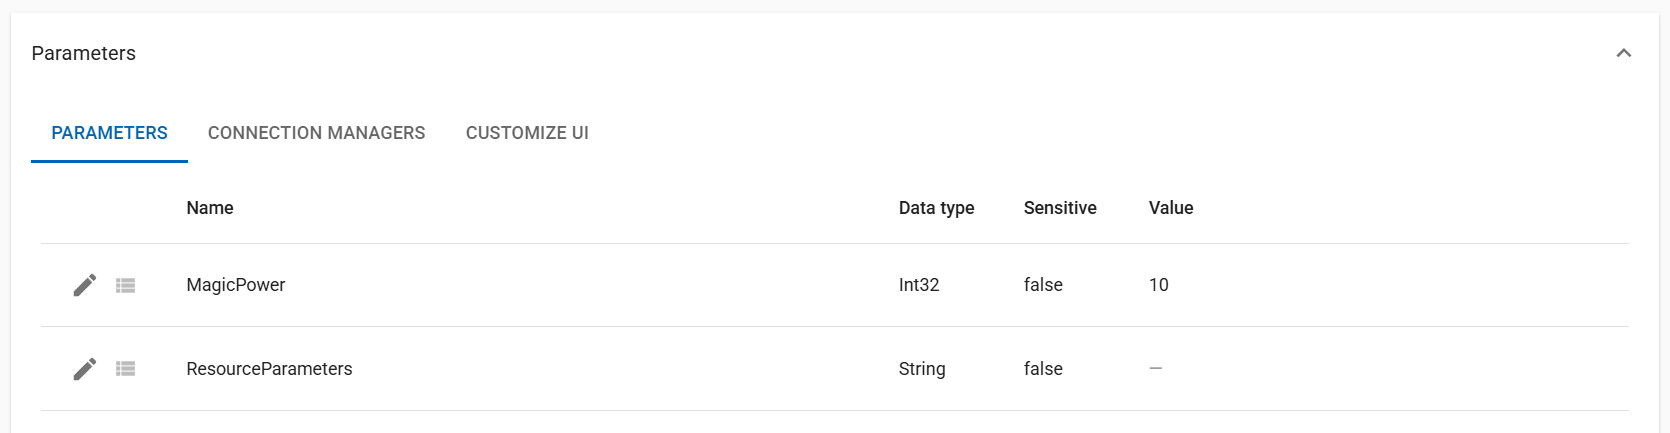Click the empty ResourceParameters value dash

click(1156, 368)
